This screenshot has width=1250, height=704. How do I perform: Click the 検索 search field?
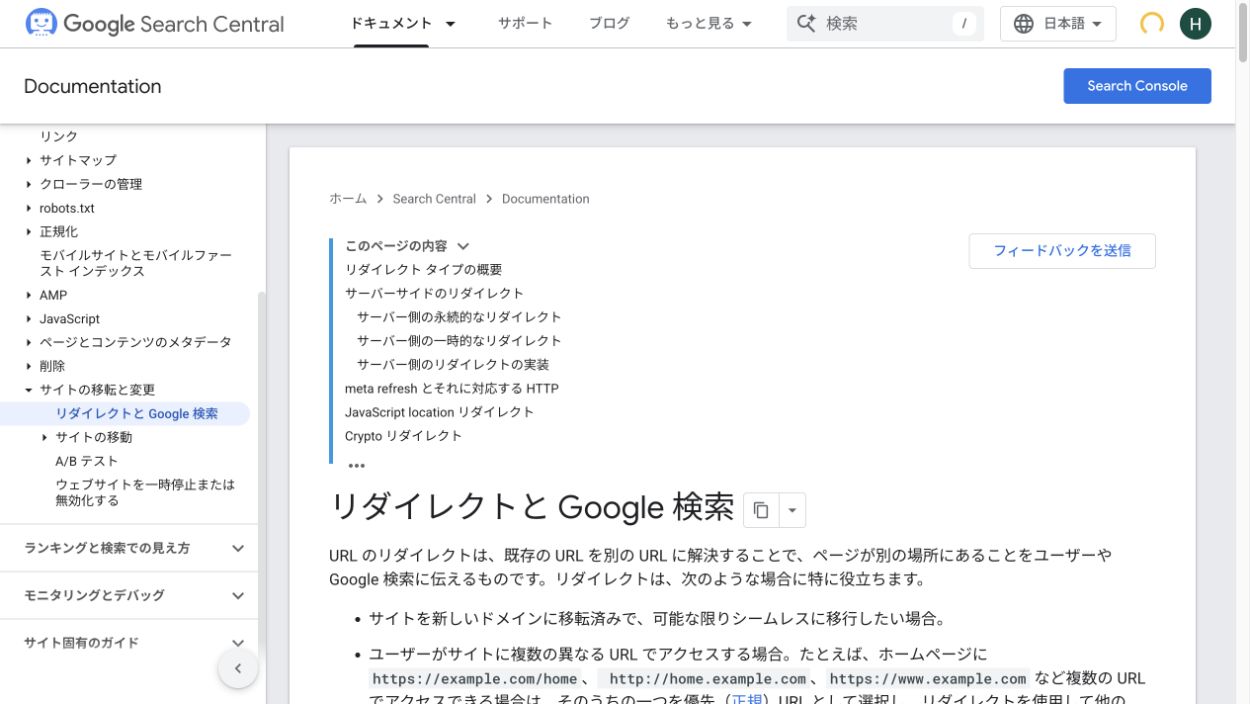pyautogui.click(x=885, y=23)
